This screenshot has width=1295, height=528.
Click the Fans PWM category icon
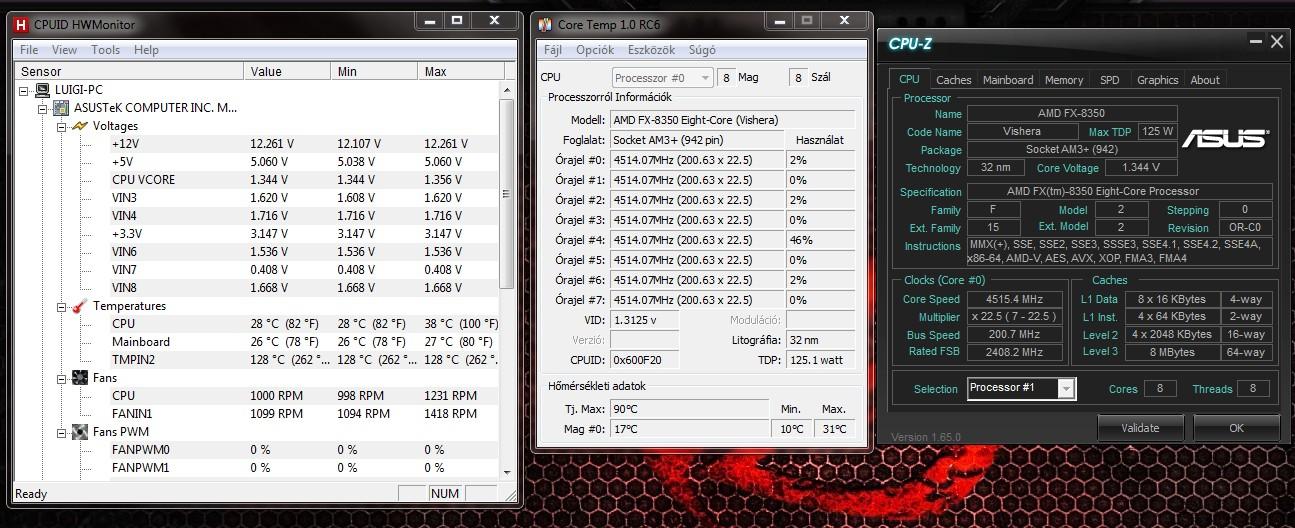click(79, 432)
